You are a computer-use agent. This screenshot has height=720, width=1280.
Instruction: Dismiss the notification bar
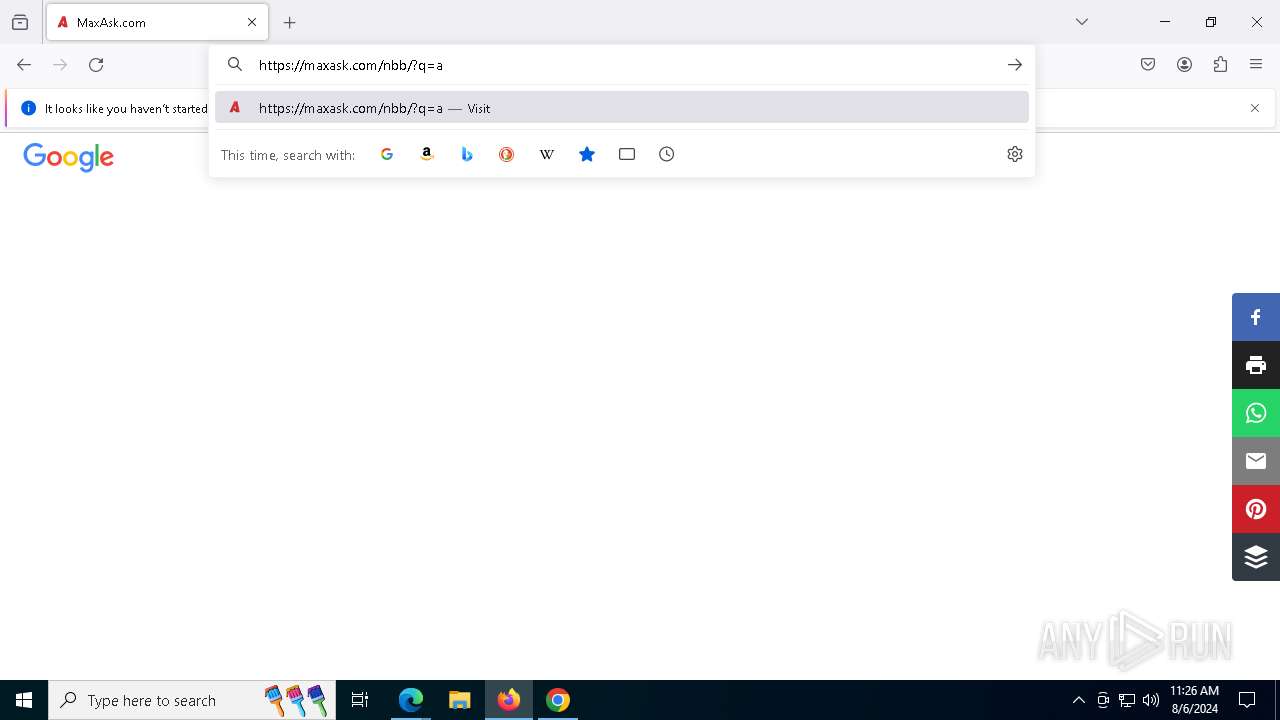(1255, 108)
